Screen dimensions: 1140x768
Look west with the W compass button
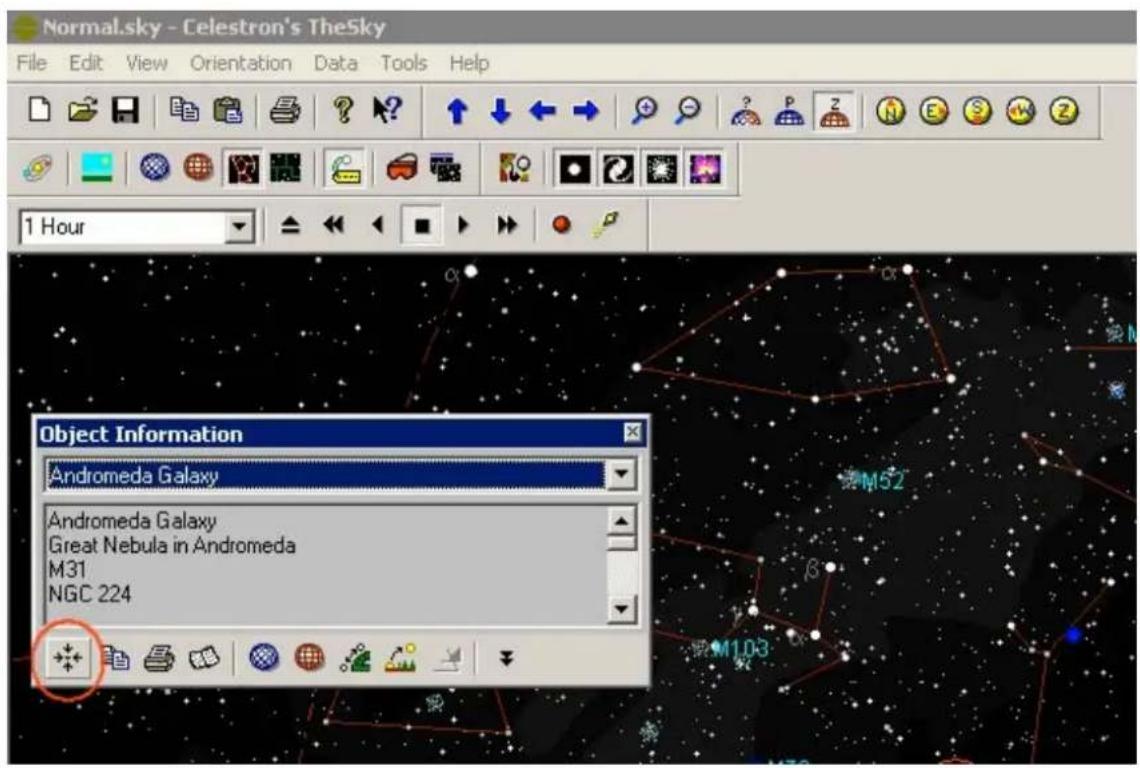[x=1021, y=111]
